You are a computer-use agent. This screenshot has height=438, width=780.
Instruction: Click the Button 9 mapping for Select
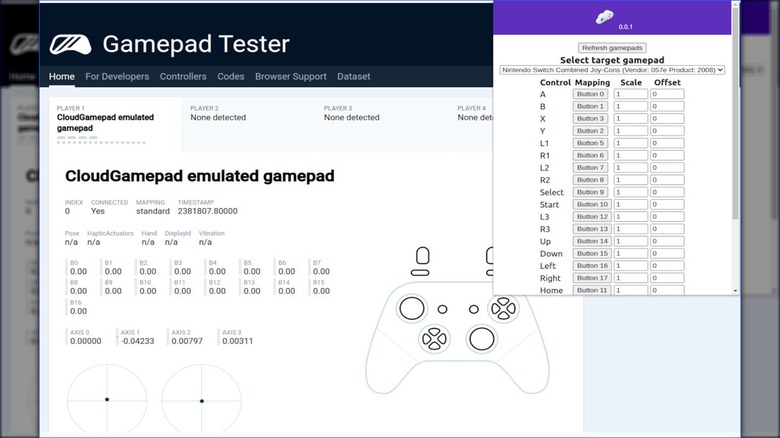(x=591, y=192)
